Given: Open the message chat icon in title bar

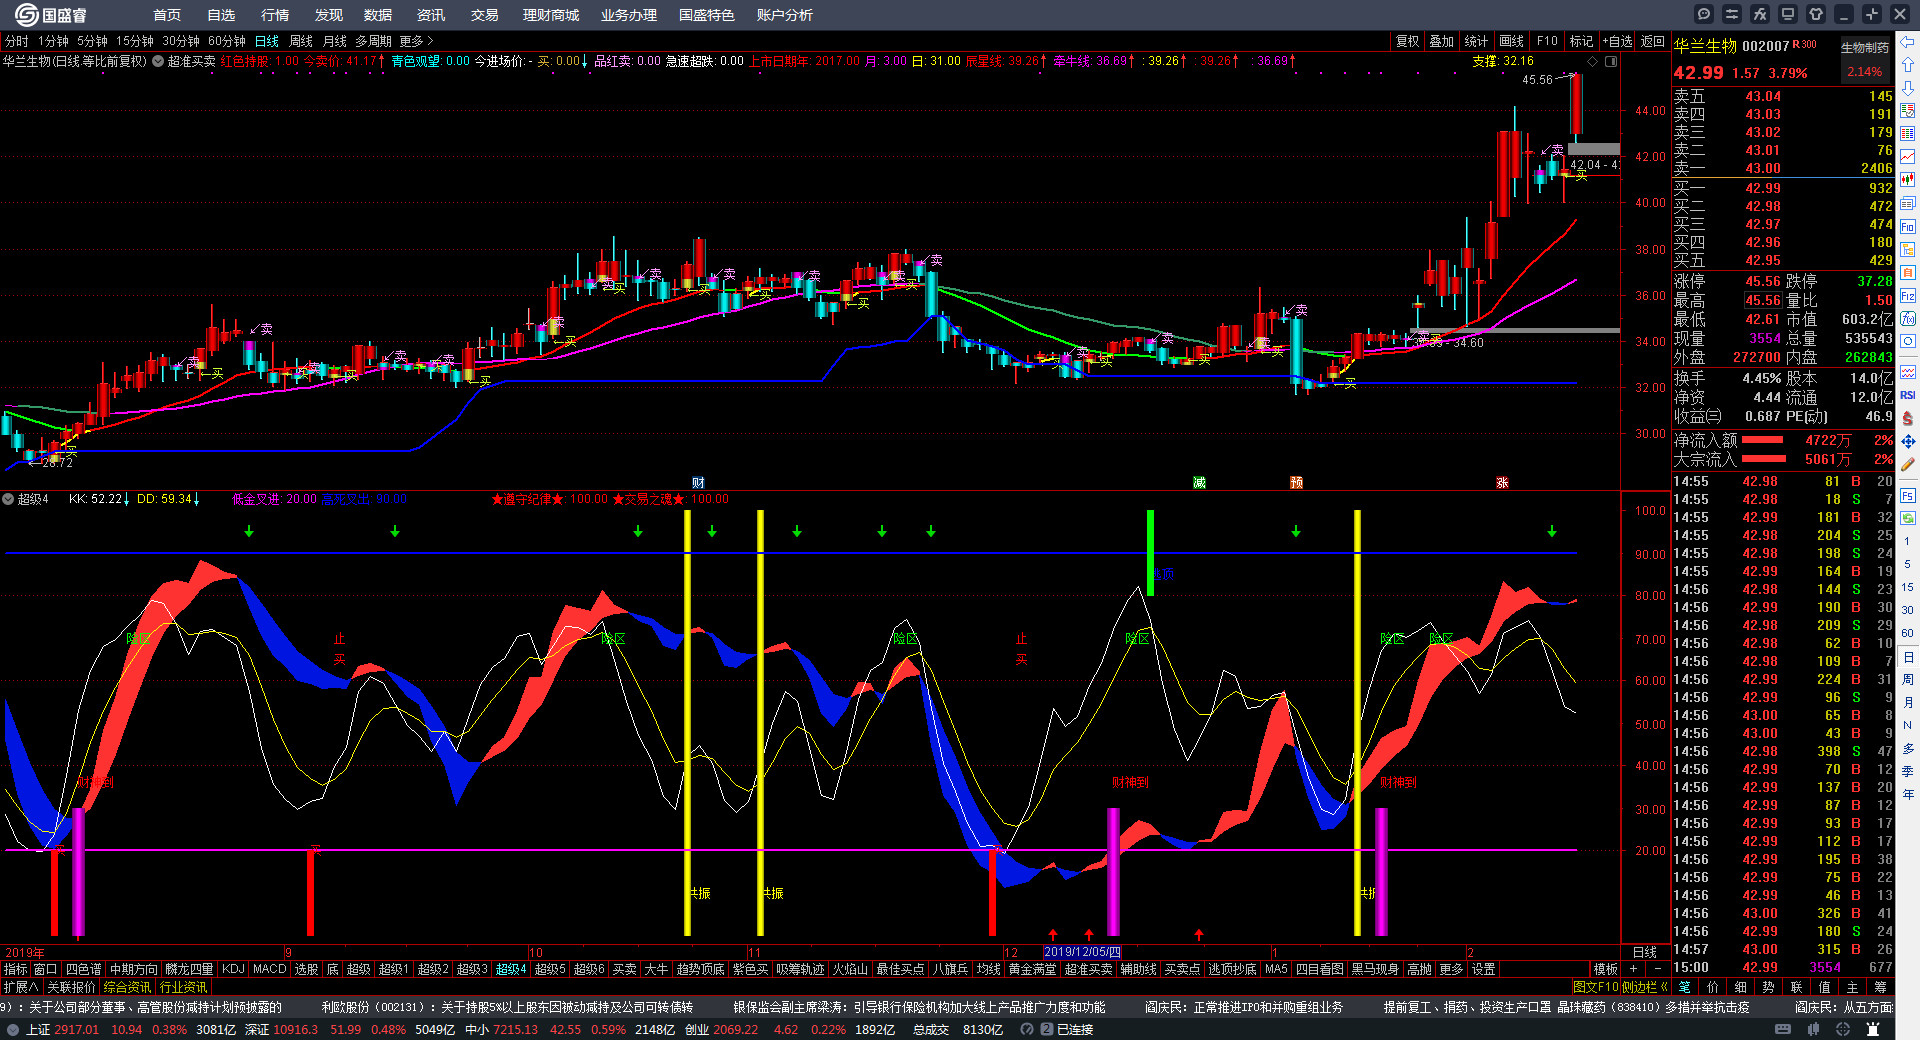Looking at the screenshot, I should point(1704,14).
